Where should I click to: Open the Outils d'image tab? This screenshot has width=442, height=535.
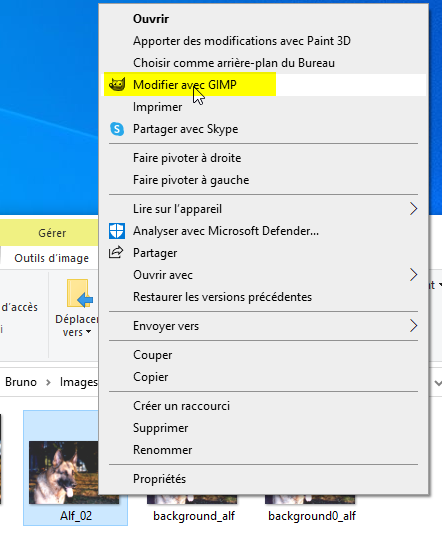[x=52, y=258]
